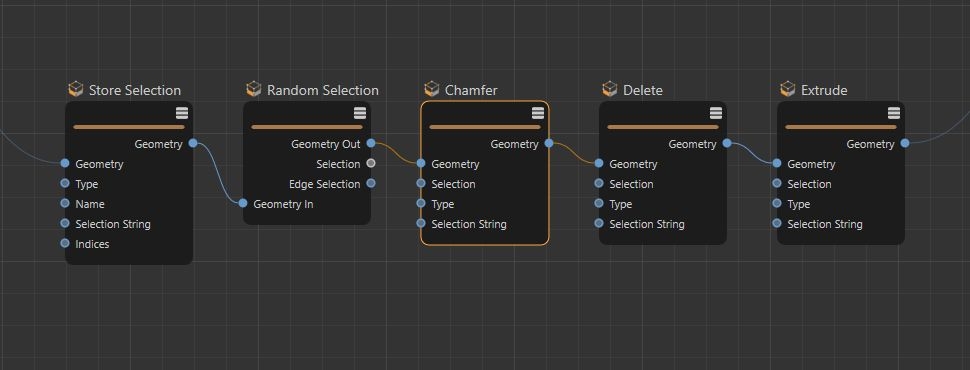Click the Delete node orange header bar
970x370 pixels.
click(x=663, y=127)
